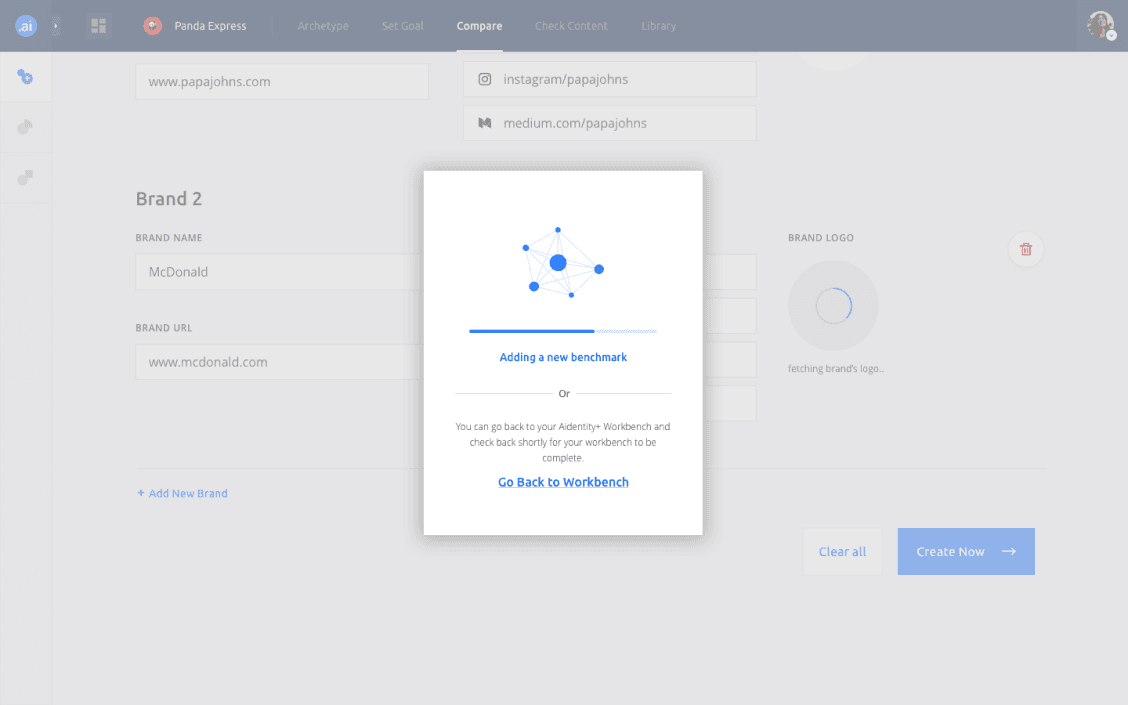Viewport: 1128px width, 705px height.
Task: Click the .ai logo icon
Action: pyautogui.click(x=26, y=26)
